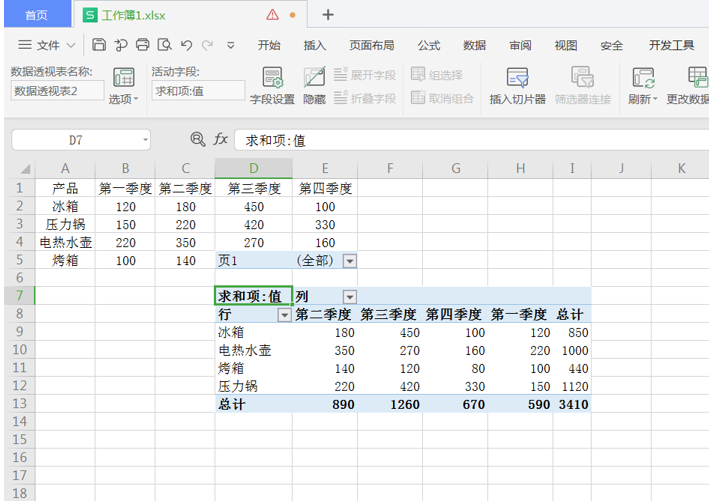Click the cell containing 产品
This screenshot has height=501, width=709.
click(x=65, y=188)
